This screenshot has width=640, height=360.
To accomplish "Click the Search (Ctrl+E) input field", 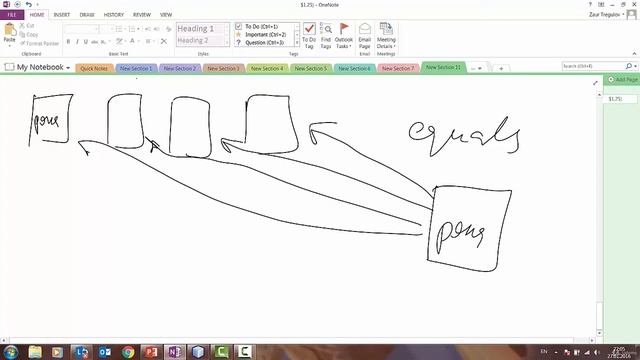I will [593, 66].
